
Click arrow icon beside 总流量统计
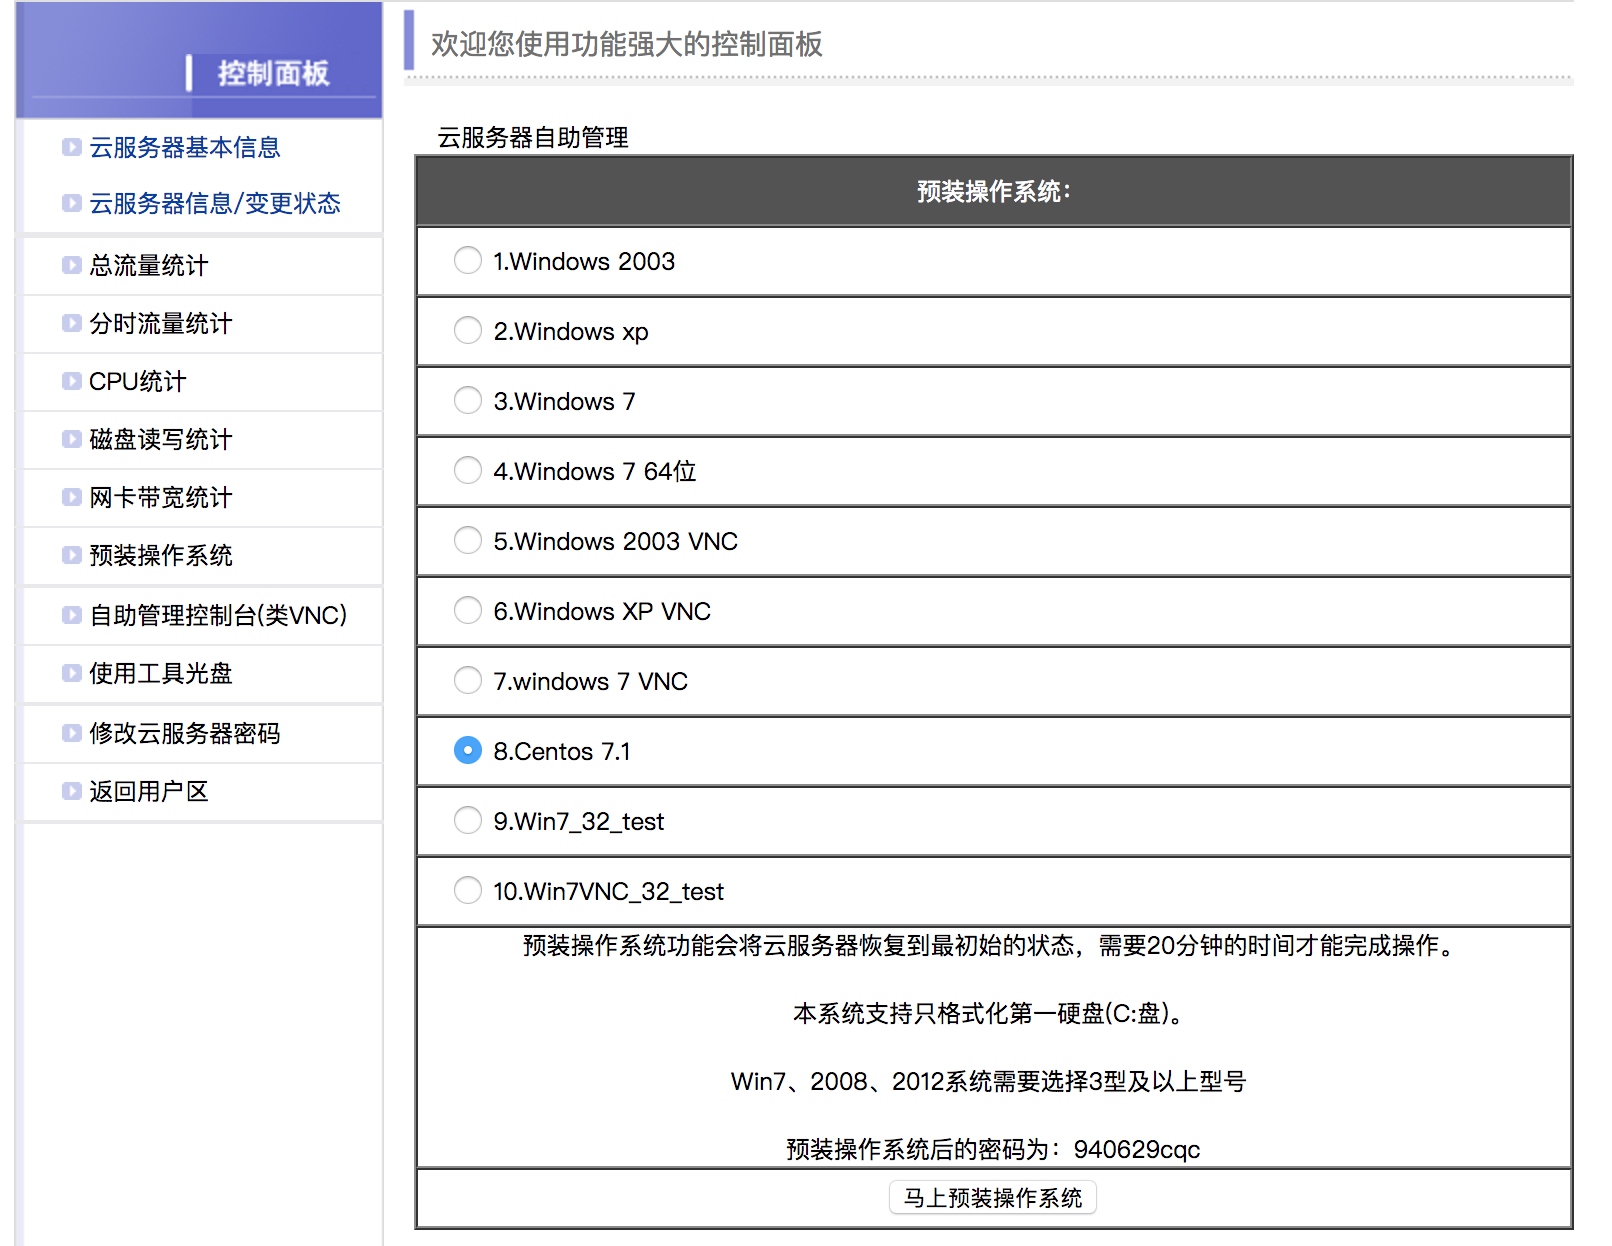point(71,265)
